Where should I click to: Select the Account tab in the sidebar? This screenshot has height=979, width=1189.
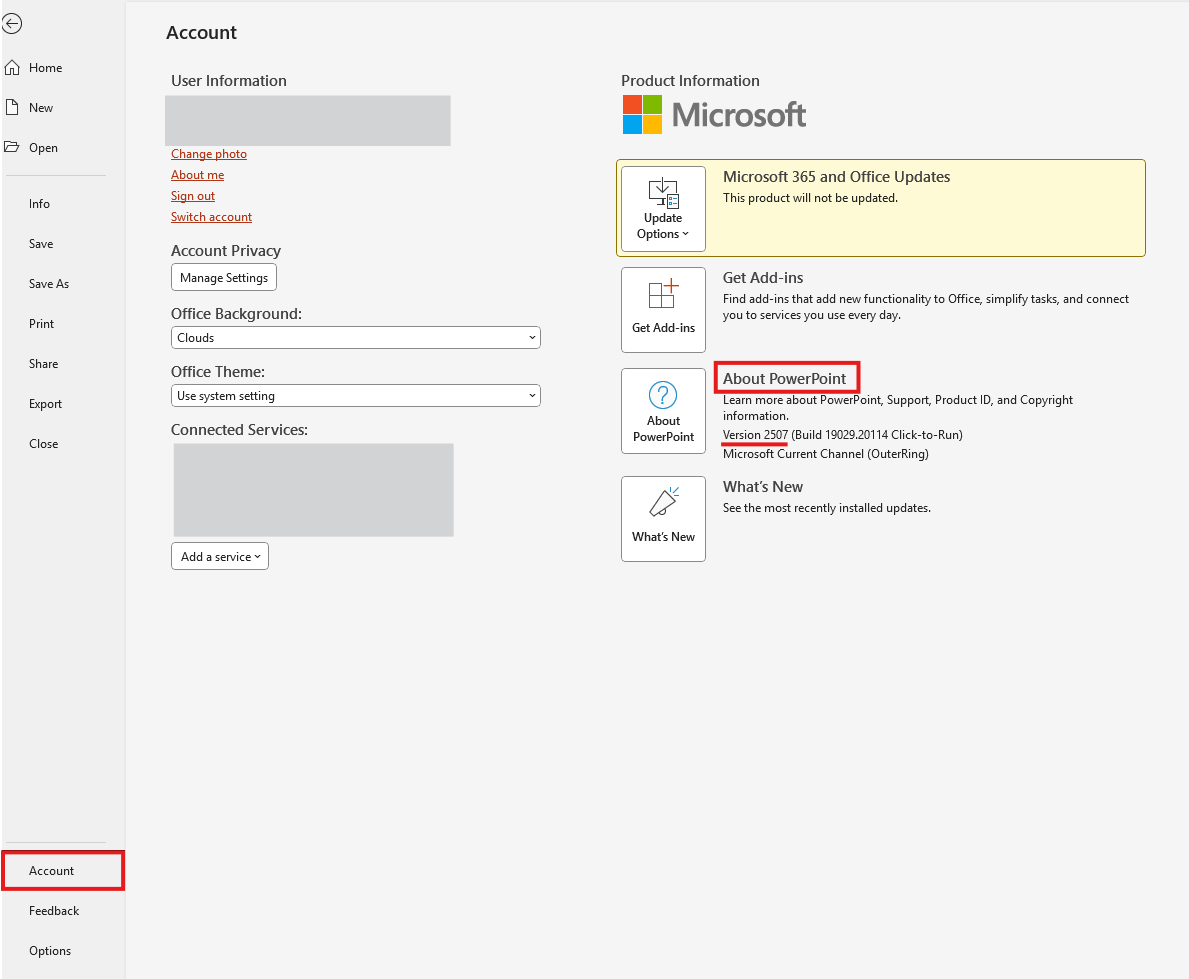pyautogui.click(x=63, y=871)
